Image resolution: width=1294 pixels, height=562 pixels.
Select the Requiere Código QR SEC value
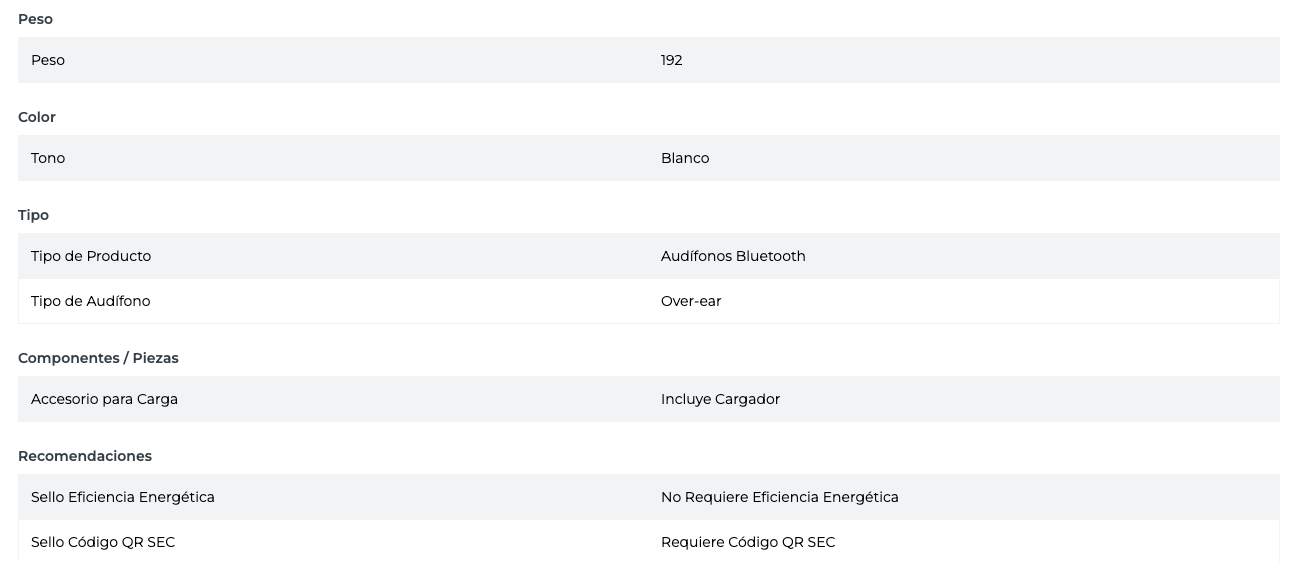(x=748, y=542)
